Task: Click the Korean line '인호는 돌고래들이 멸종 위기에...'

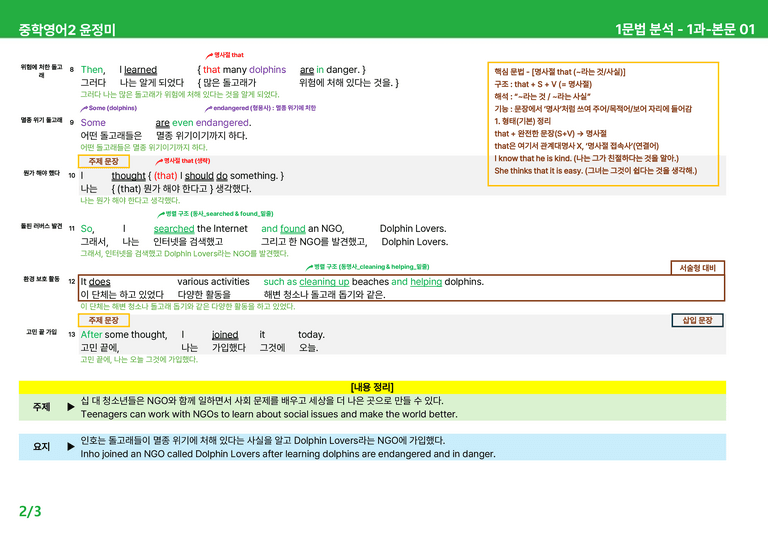Action: (263, 440)
